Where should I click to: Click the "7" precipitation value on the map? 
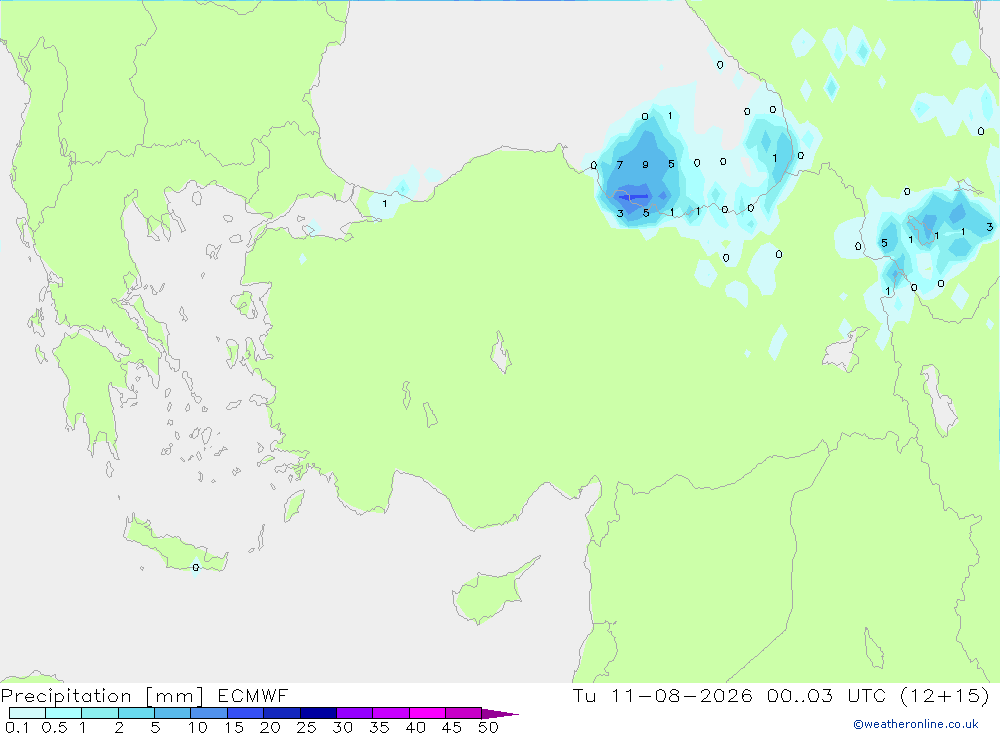click(x=620, y=165)
